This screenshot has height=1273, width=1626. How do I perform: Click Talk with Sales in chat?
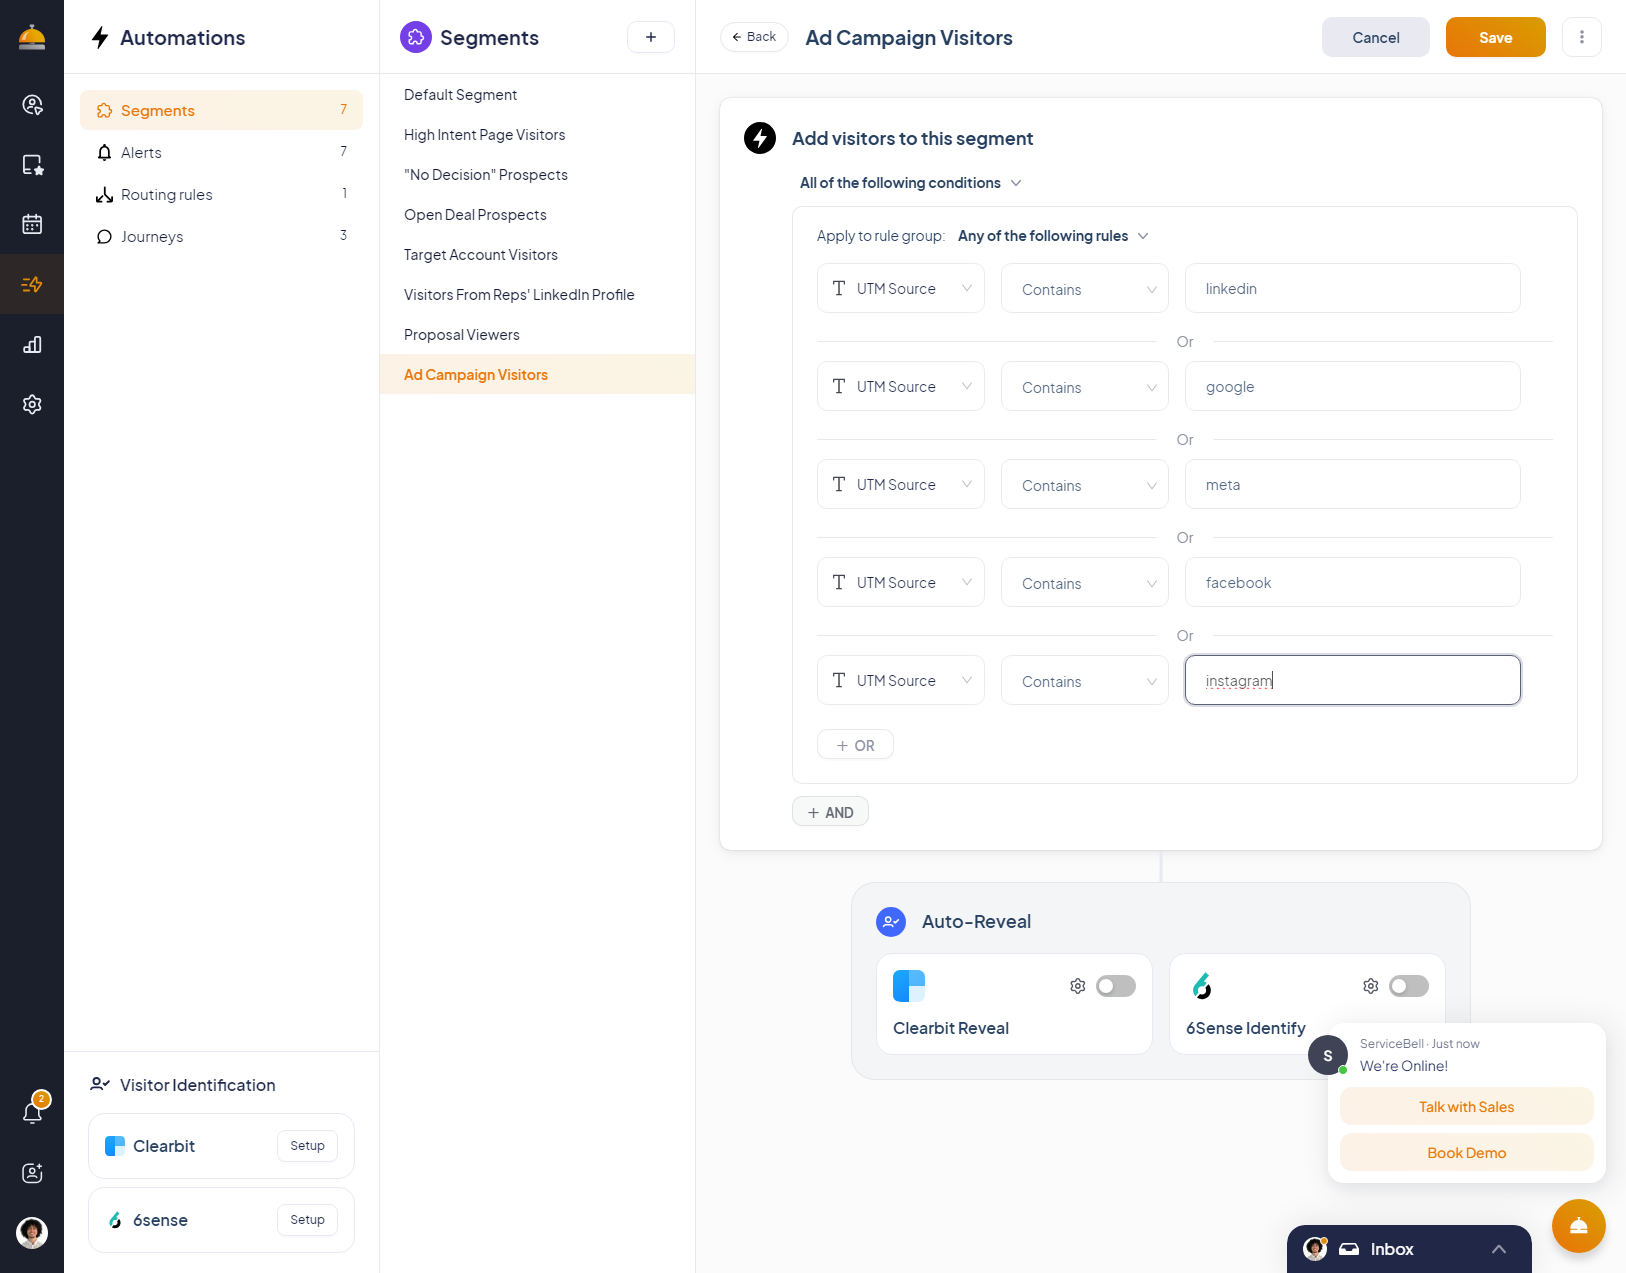coord(1466,1107)
